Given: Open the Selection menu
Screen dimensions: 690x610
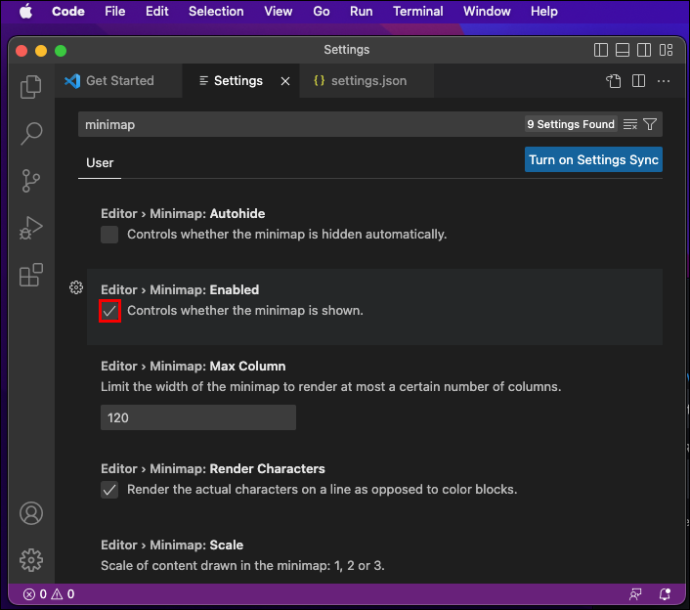Looking at the screenshot, I should pos(216,11).
